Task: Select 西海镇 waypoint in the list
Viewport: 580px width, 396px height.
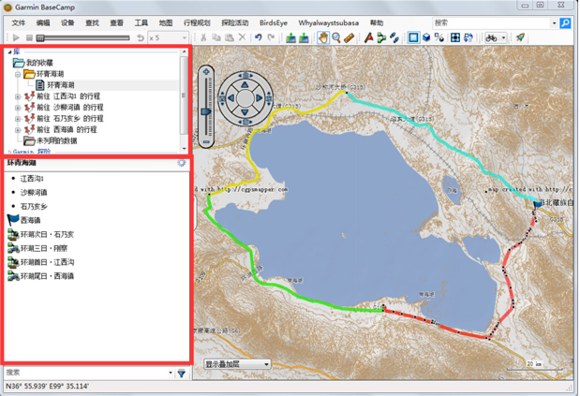Action: [x=30, y=220]
